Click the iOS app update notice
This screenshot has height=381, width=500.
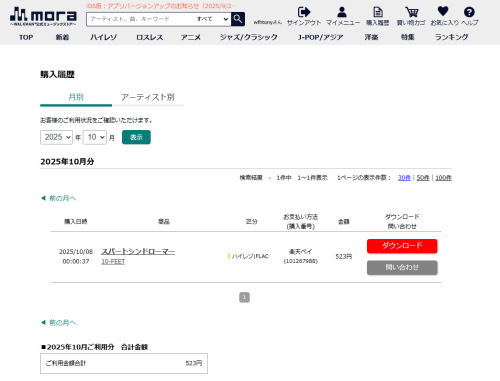pos(161,6)
